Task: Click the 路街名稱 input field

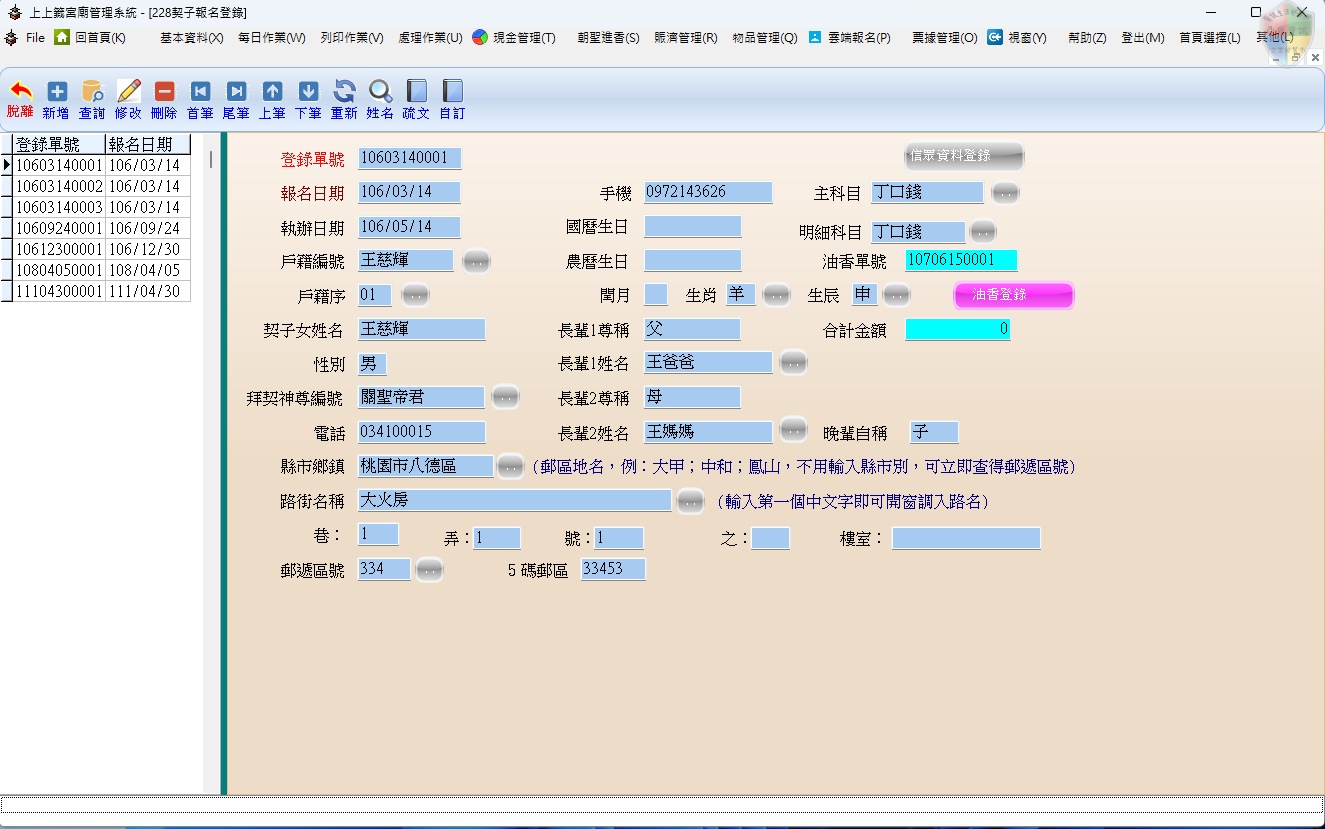Action: 514,501
